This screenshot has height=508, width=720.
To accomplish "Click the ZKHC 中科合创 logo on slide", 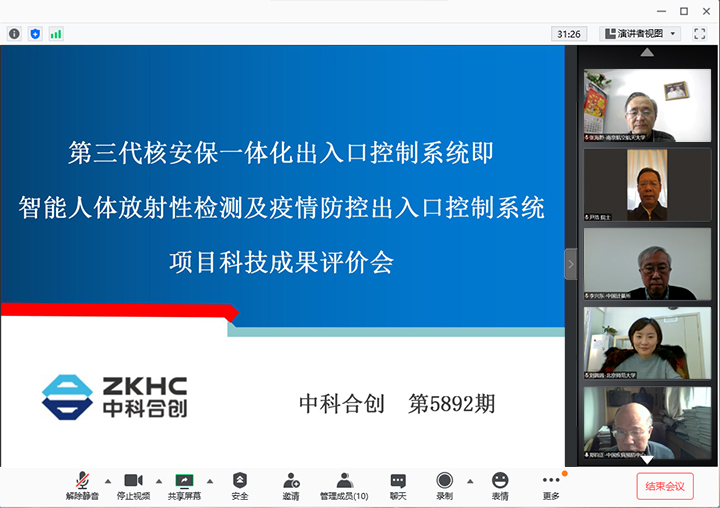I will coord(114,397).
